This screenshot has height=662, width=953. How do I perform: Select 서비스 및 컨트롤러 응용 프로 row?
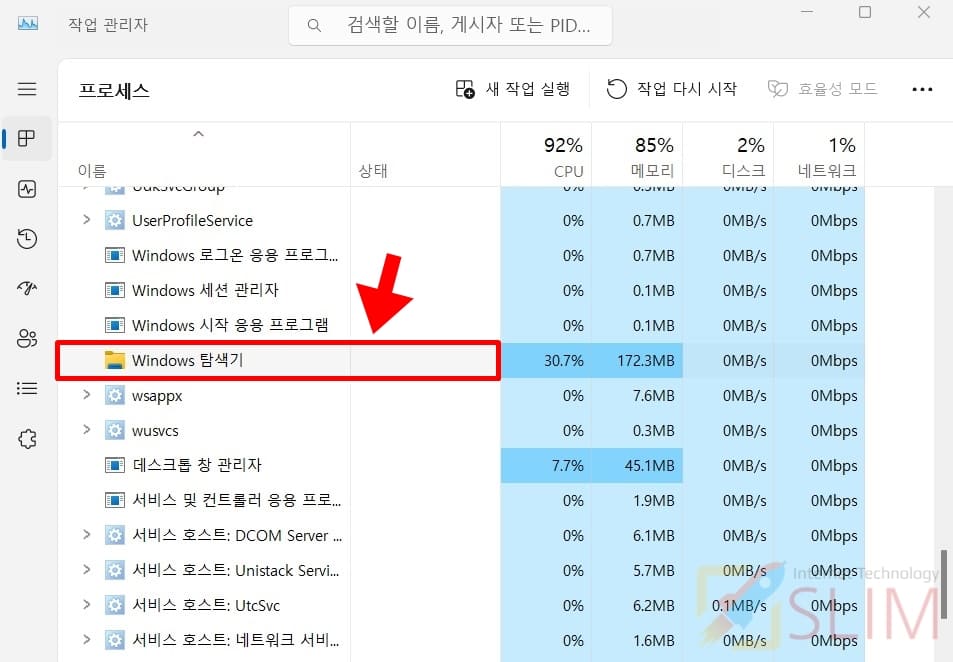[x=462, y=500]
